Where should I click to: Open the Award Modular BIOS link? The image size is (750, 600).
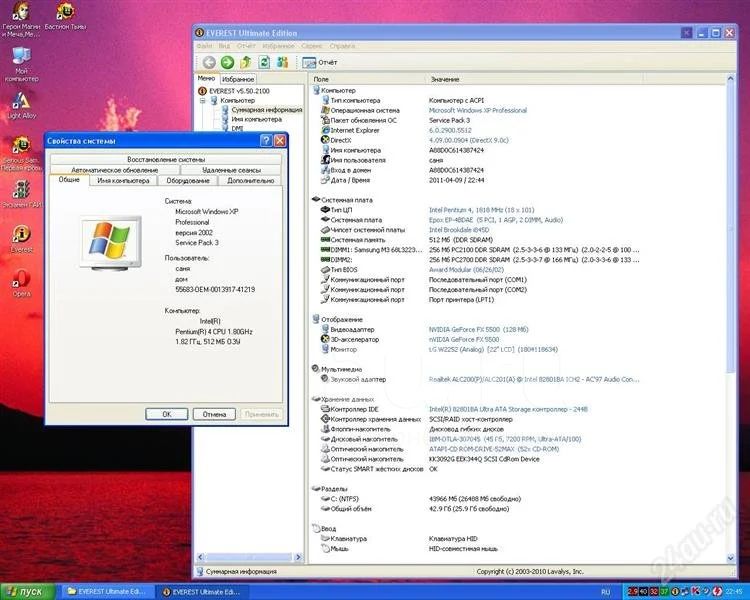click(x=464, y=270)
